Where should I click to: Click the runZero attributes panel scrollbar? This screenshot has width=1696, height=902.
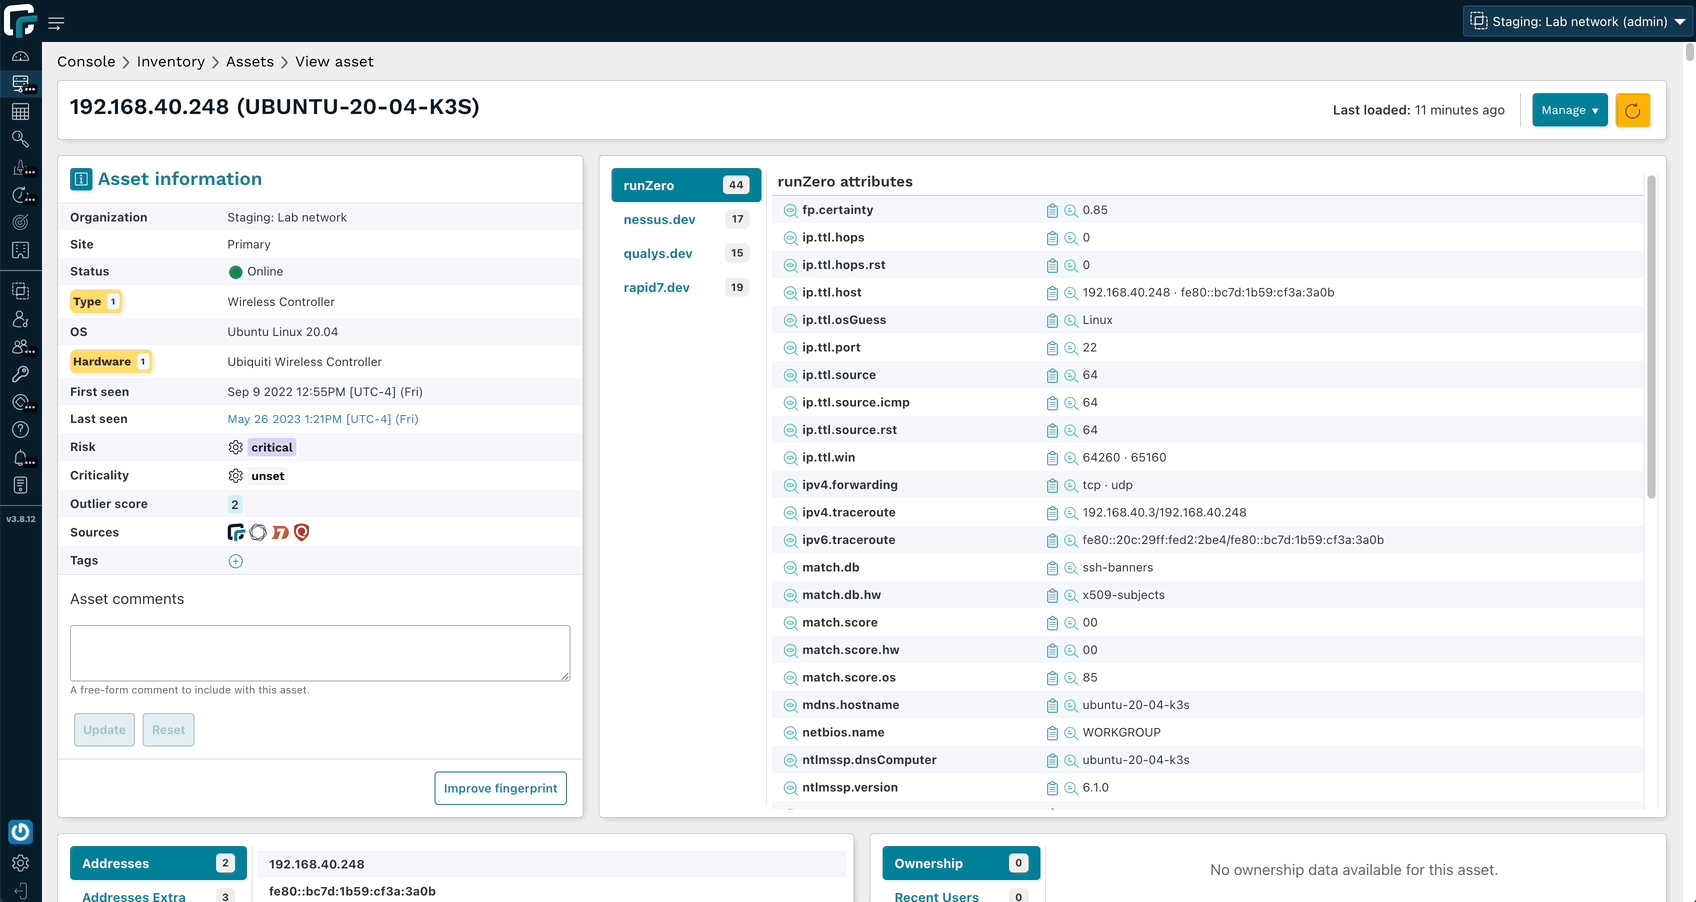(x=1651, y=336)
